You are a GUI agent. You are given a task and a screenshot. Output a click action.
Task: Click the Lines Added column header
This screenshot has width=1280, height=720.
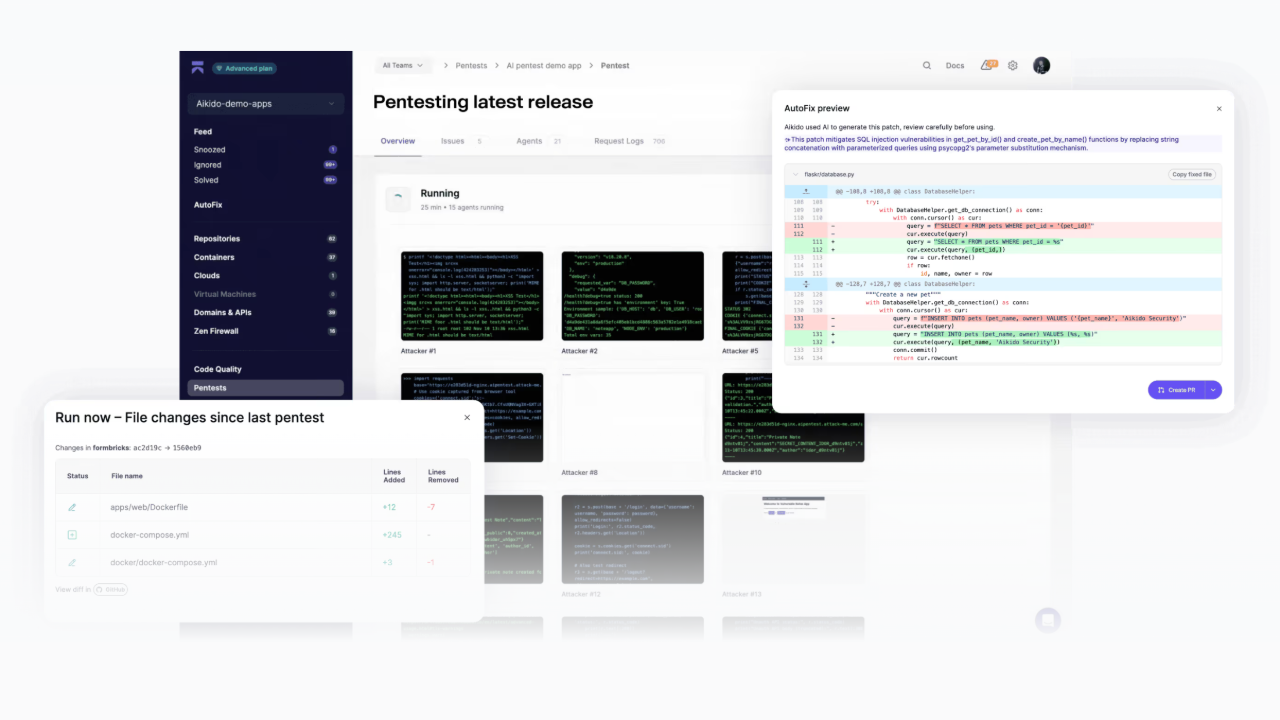[394, 476]
